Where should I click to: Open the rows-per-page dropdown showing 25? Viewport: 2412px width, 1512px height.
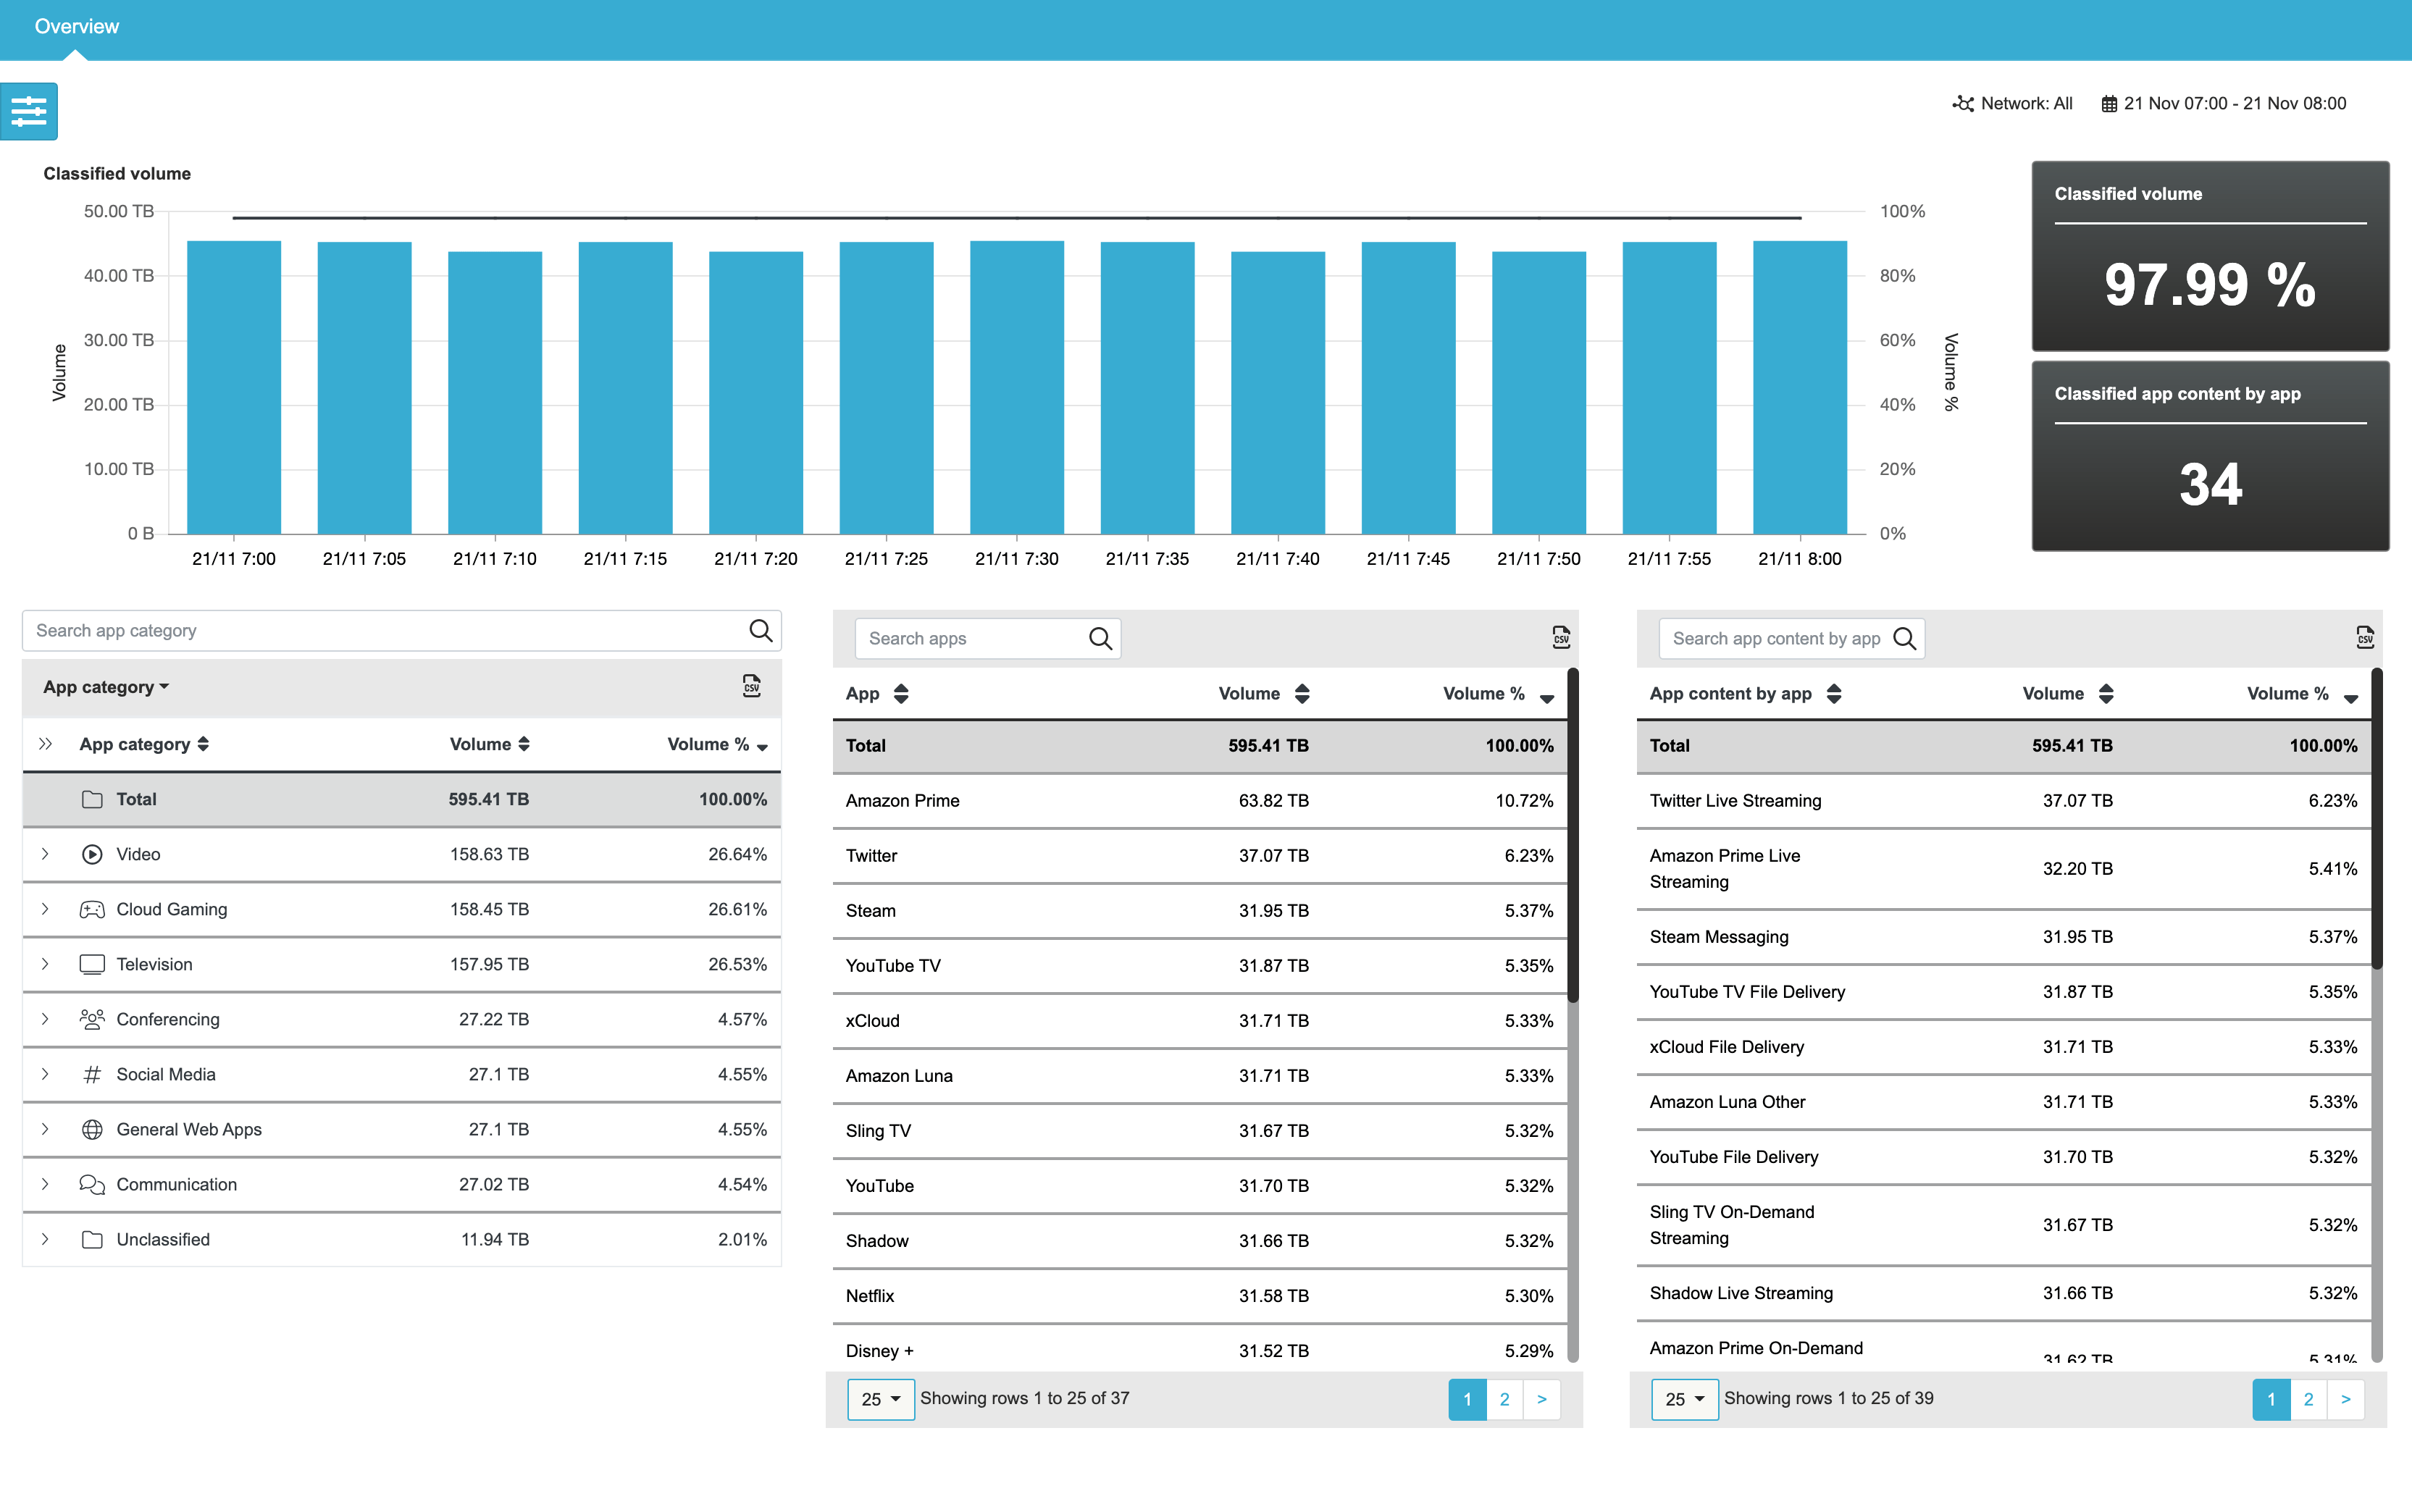click(x=880, y=1399)
